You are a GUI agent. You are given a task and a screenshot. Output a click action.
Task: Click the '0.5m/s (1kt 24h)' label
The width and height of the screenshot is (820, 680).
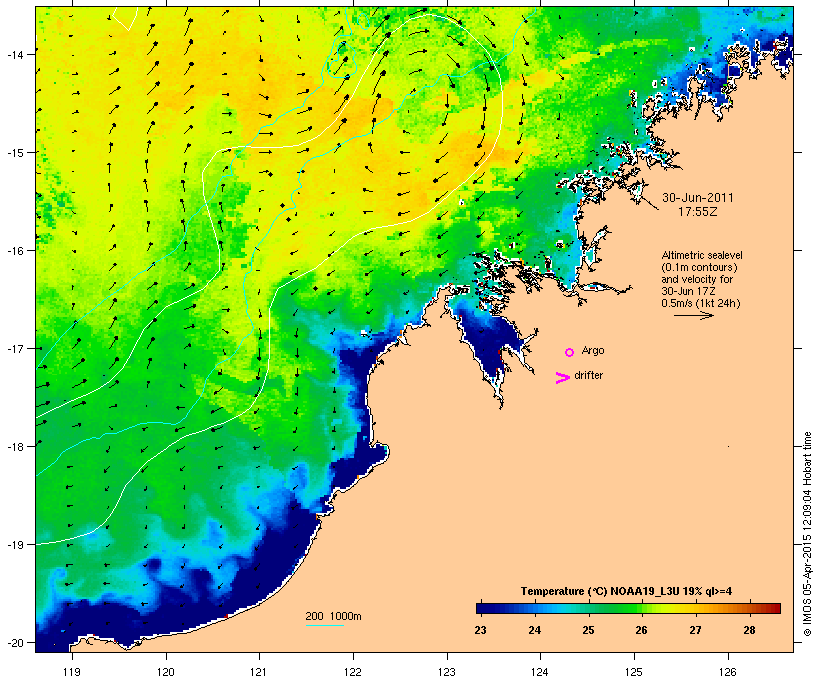click(x=701, y=303)
